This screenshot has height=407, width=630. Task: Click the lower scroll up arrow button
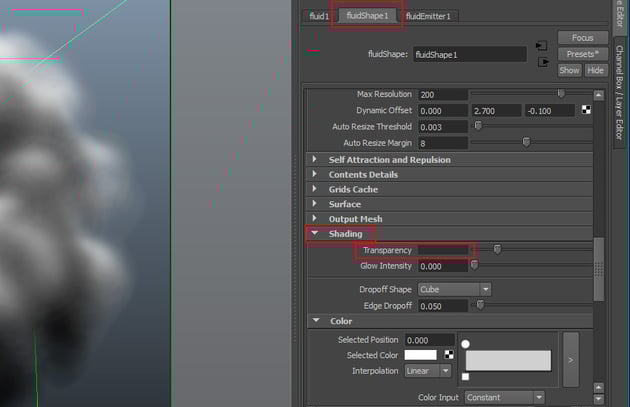pyautogui.click(x=598, y=388)
